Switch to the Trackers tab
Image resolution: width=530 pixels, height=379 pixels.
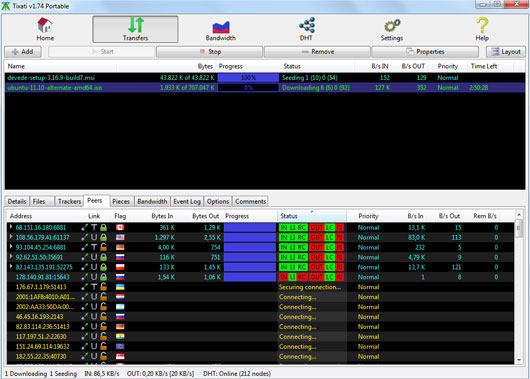tap(69, 202)
